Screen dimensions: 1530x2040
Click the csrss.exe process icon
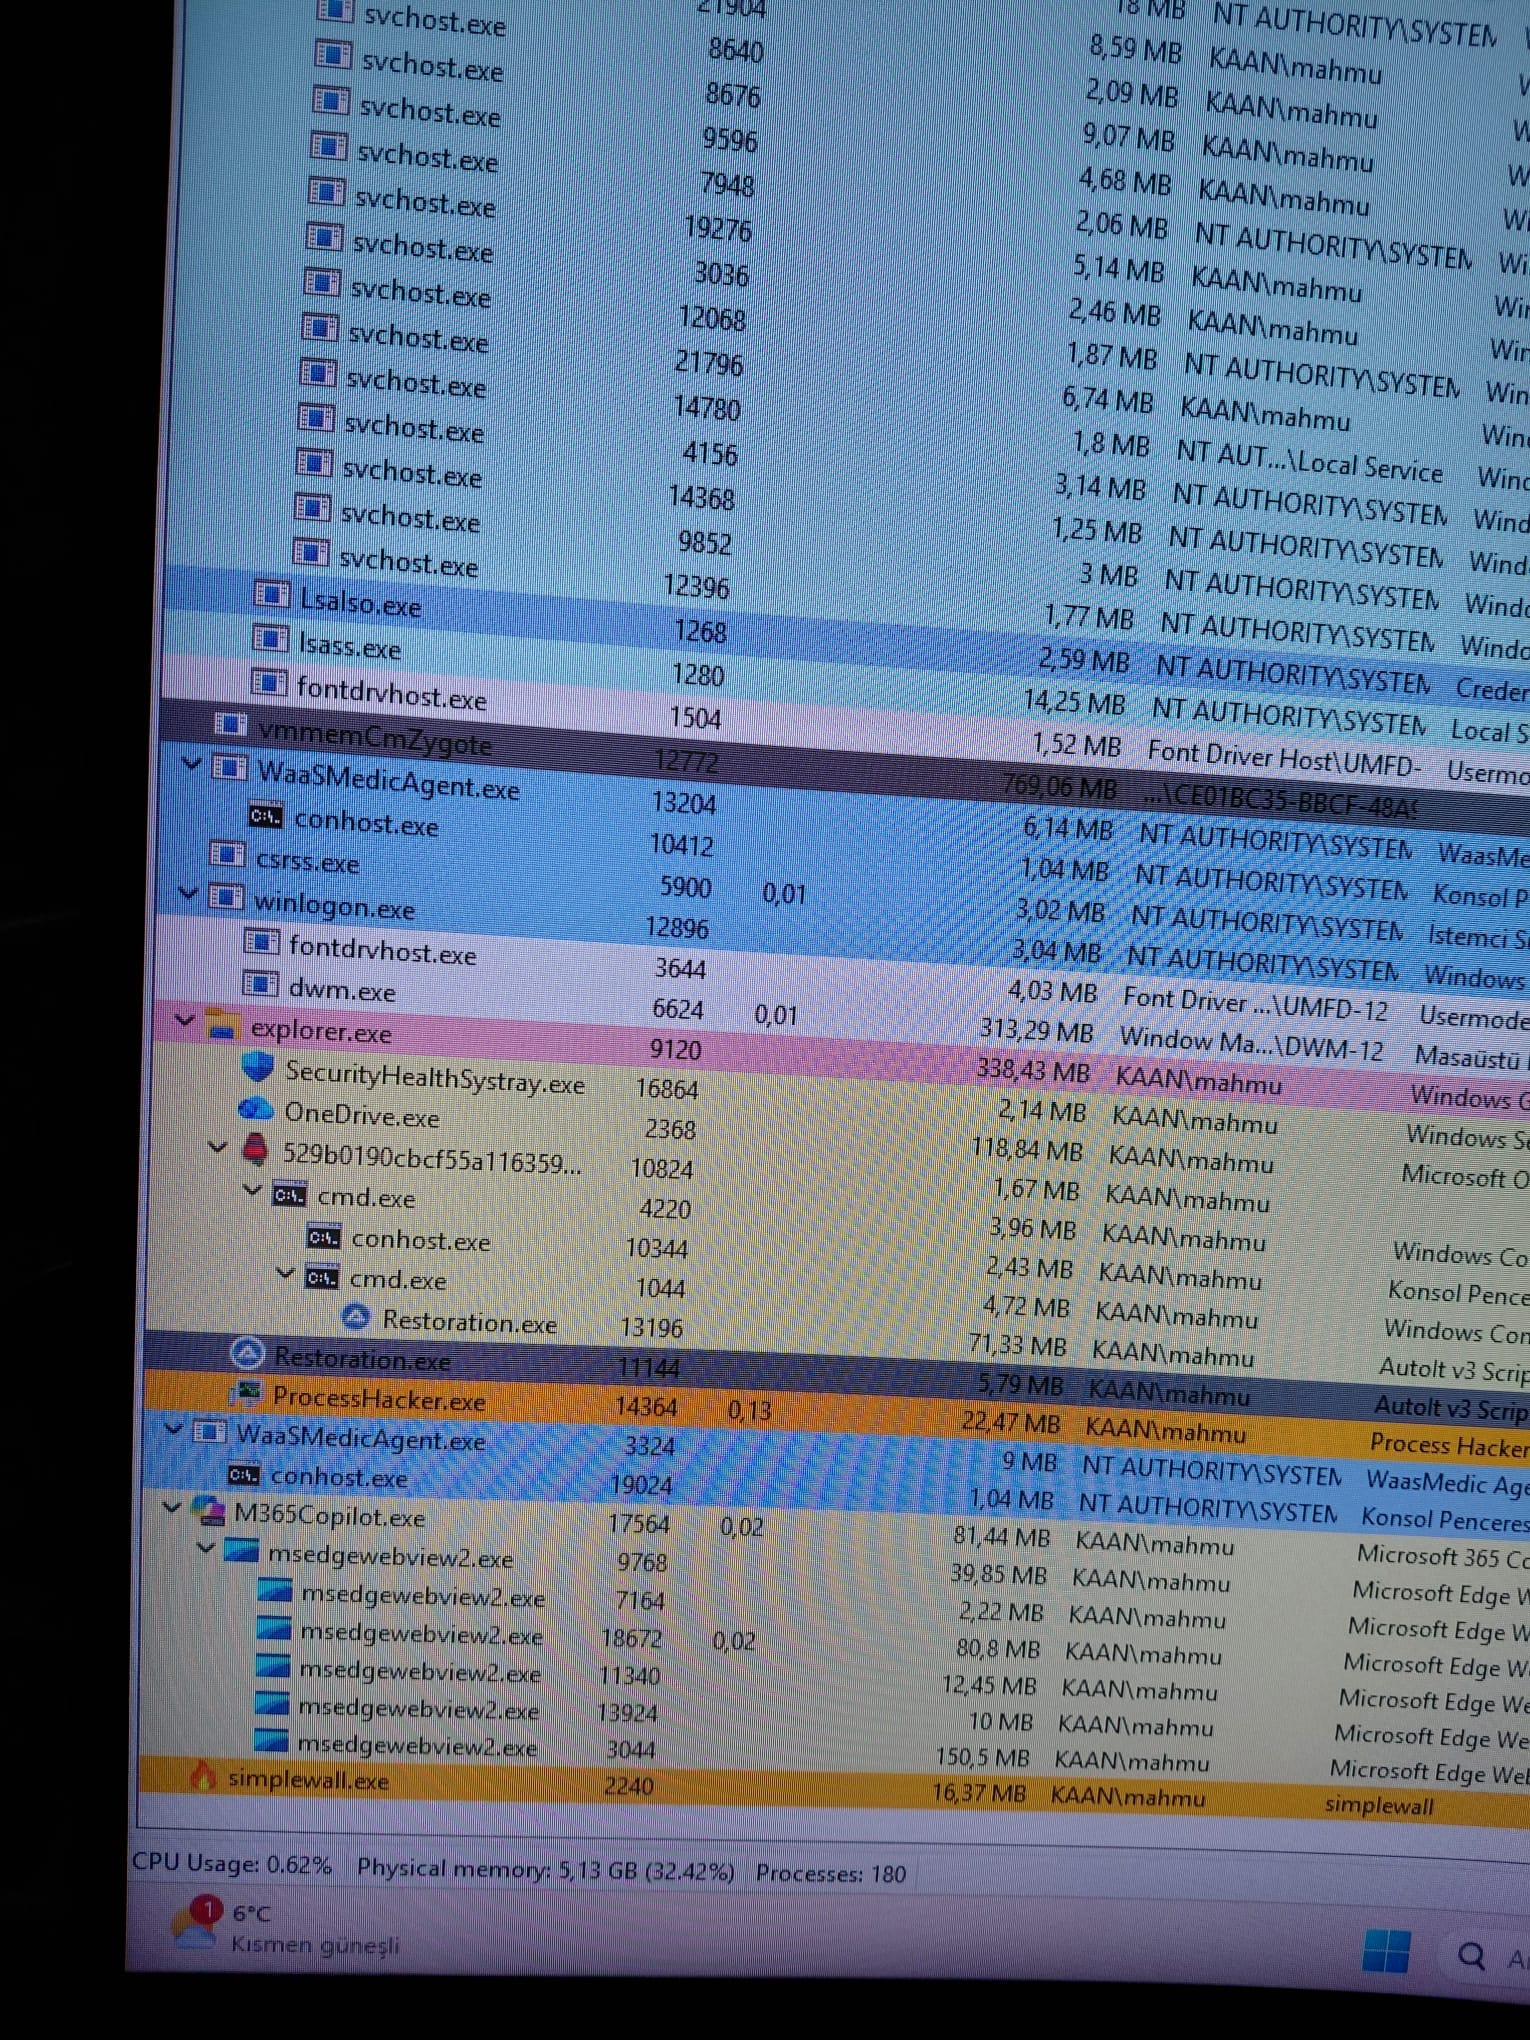point(226,854)
